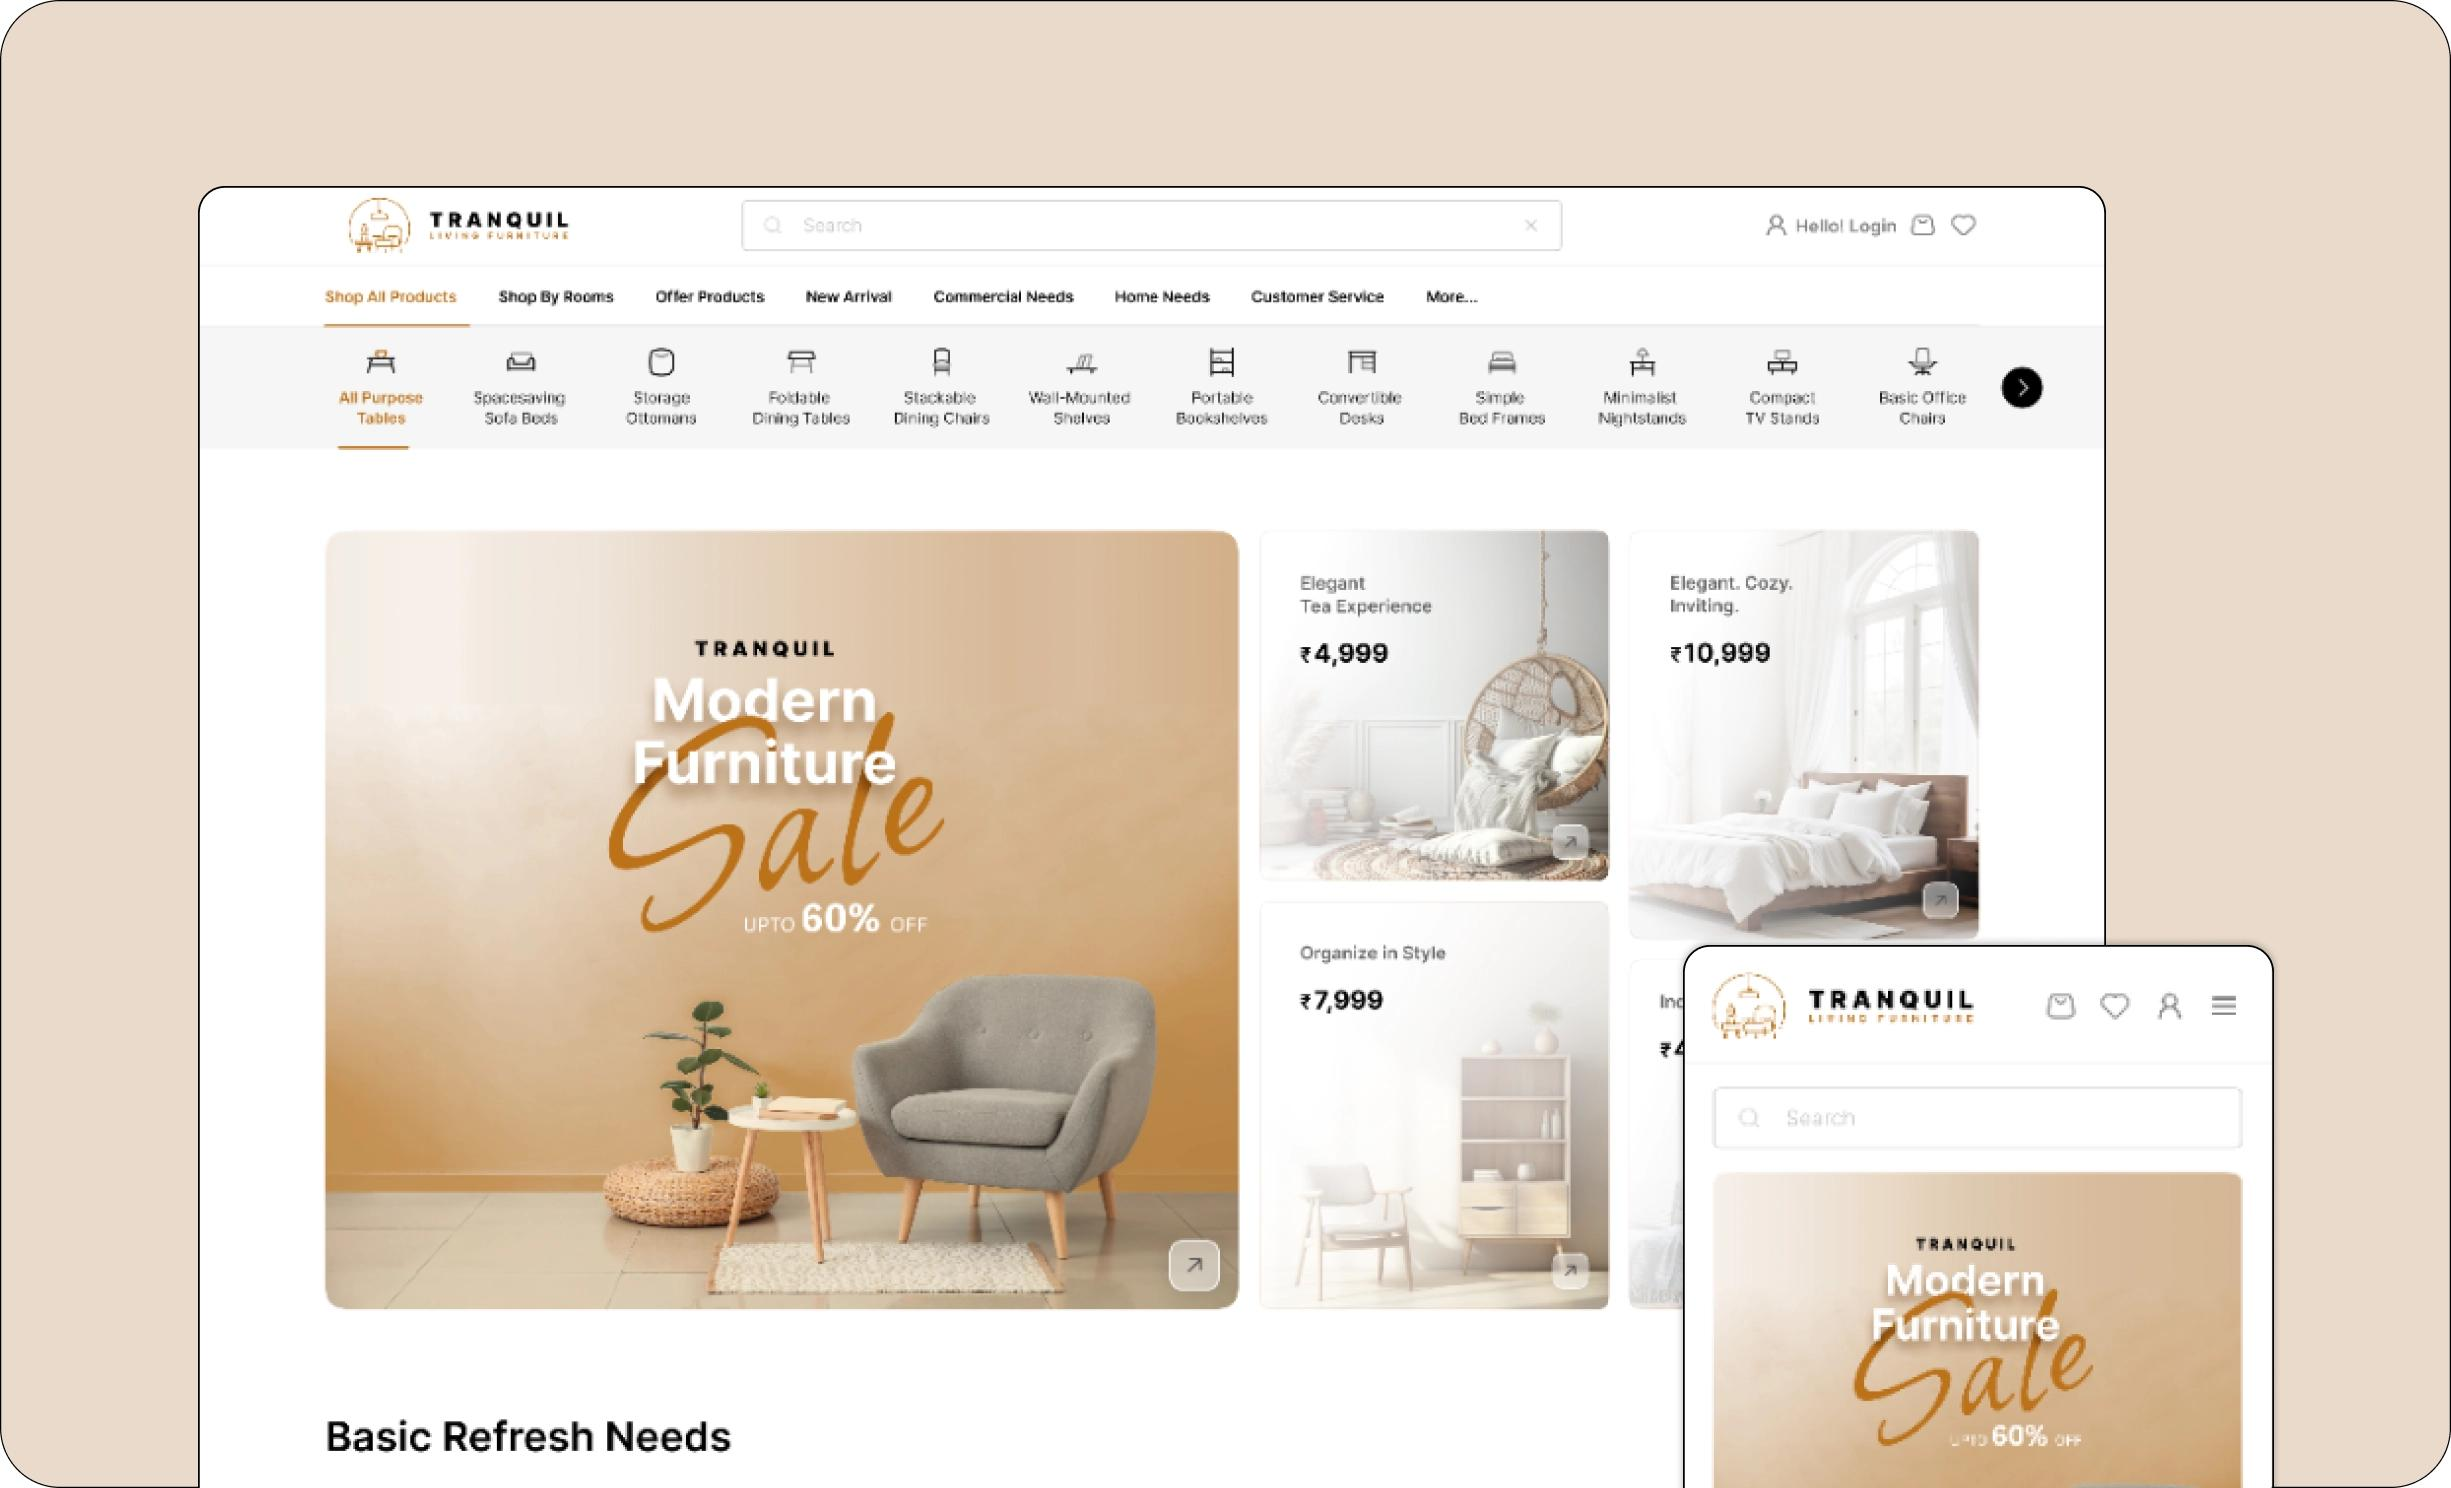The width and height of the screenshot is (2451, 1488).
Task: Open the Elegant Tea Experience product card
Action: pyautogui.click(x=1434, y=705)
